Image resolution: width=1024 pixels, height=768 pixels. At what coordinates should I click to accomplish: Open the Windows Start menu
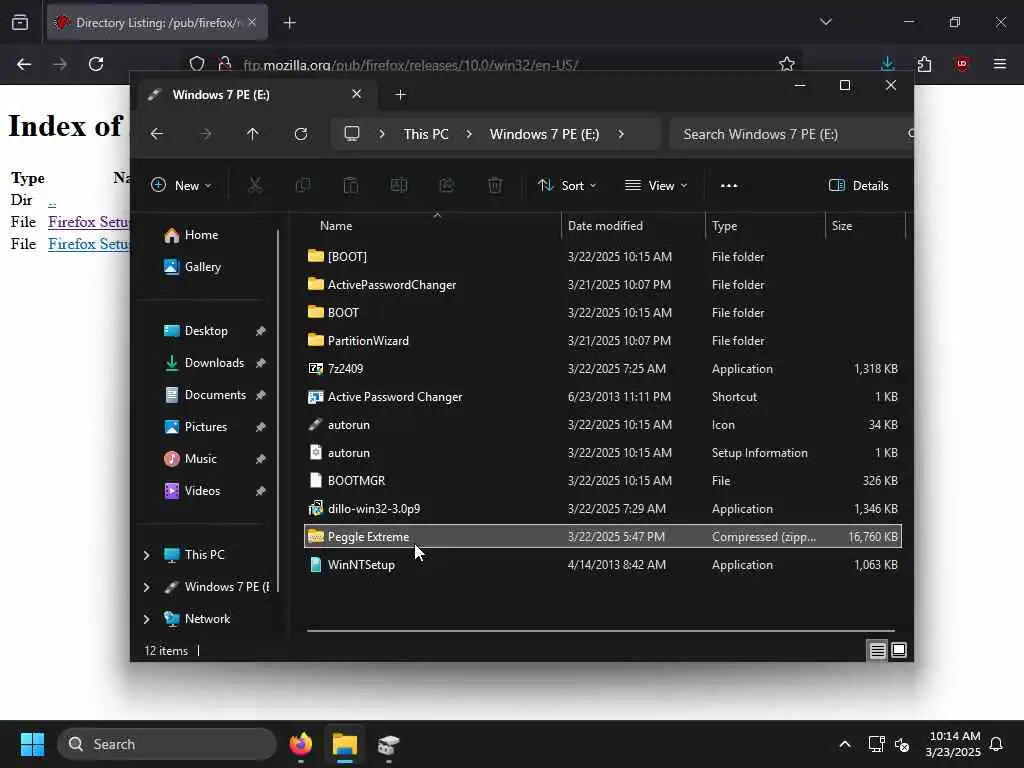(32, 744)
